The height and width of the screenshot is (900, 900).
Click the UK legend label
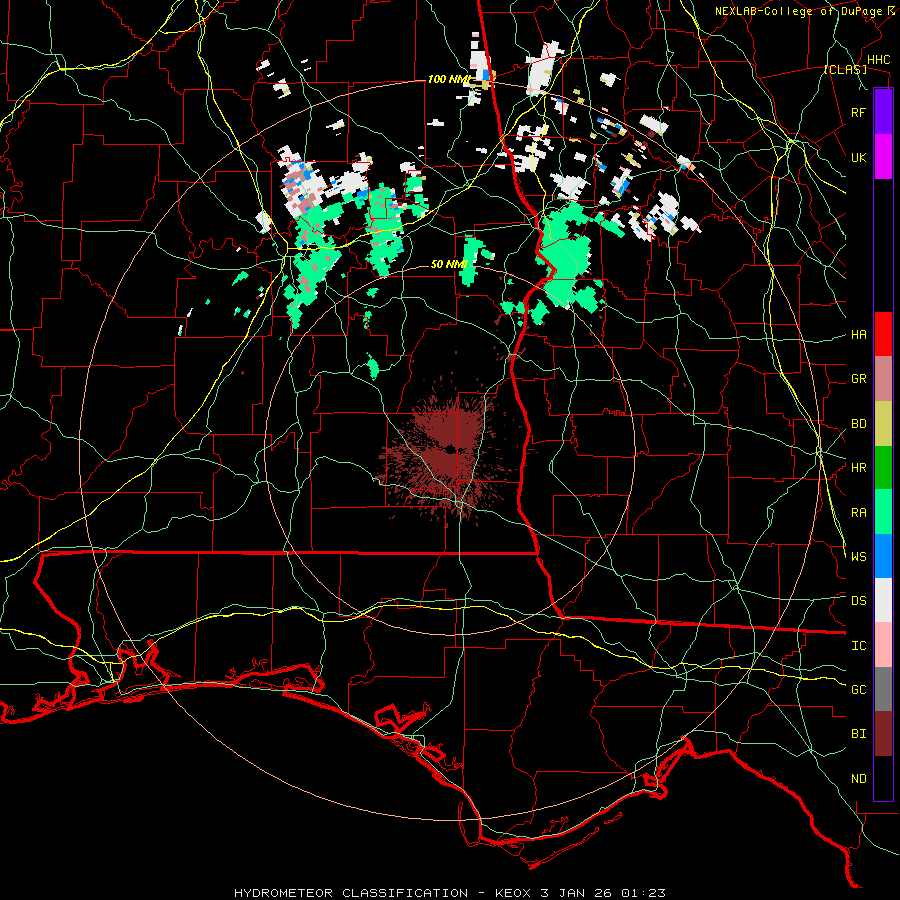click(859, 157)
